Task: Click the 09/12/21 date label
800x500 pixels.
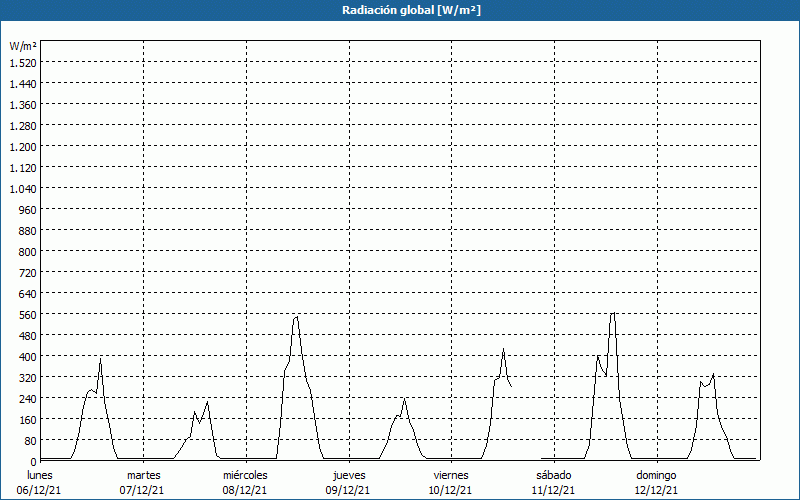Action: click(x=348, y=490)
